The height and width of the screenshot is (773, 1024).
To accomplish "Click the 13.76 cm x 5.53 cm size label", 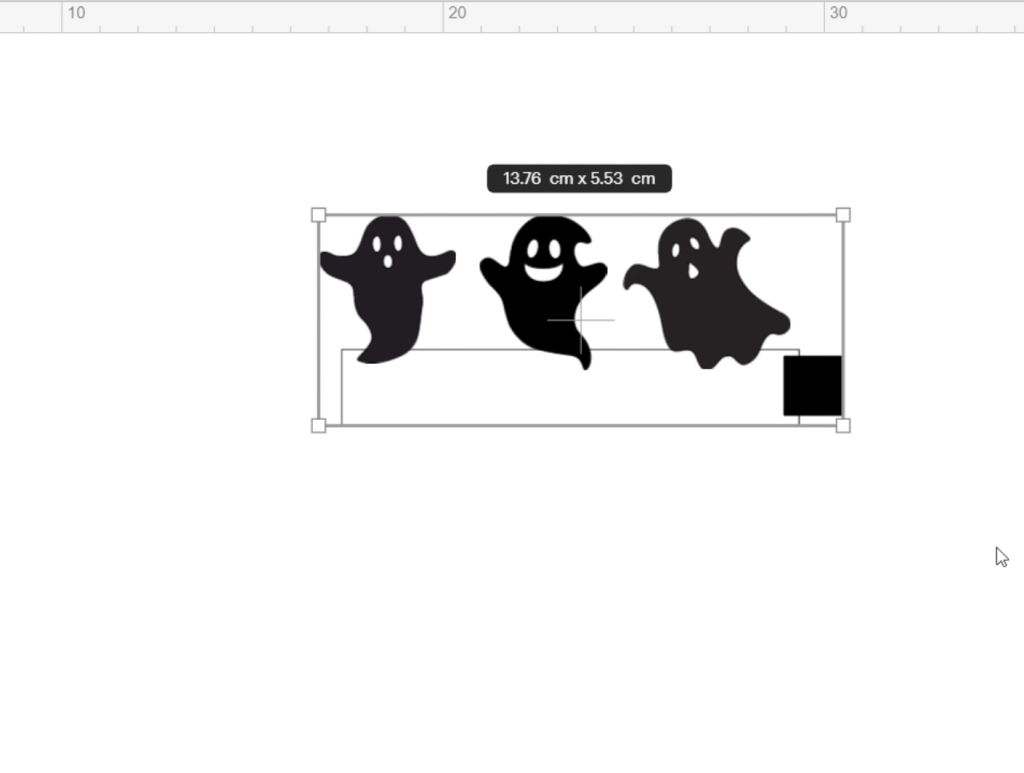I will coord(579,179).
